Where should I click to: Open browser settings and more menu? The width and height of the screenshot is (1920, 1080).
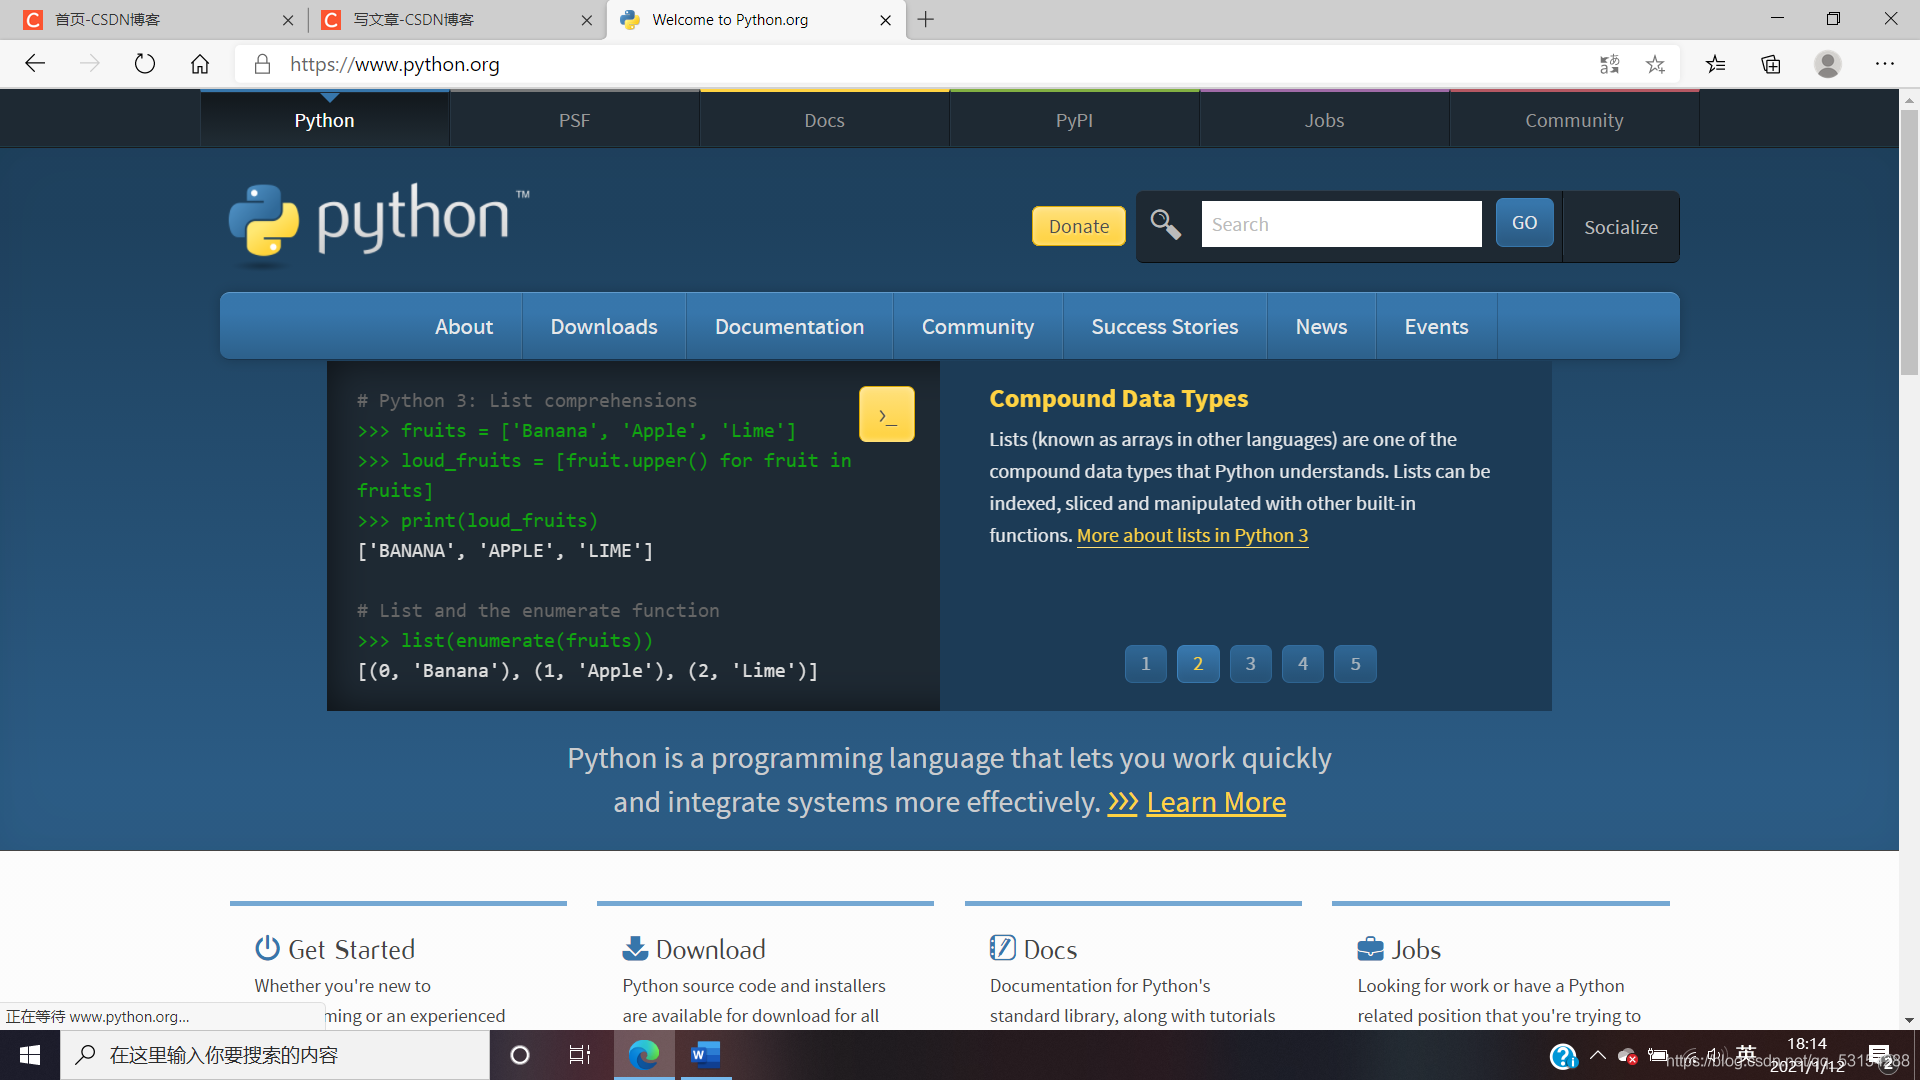[x=1885, y=64]
